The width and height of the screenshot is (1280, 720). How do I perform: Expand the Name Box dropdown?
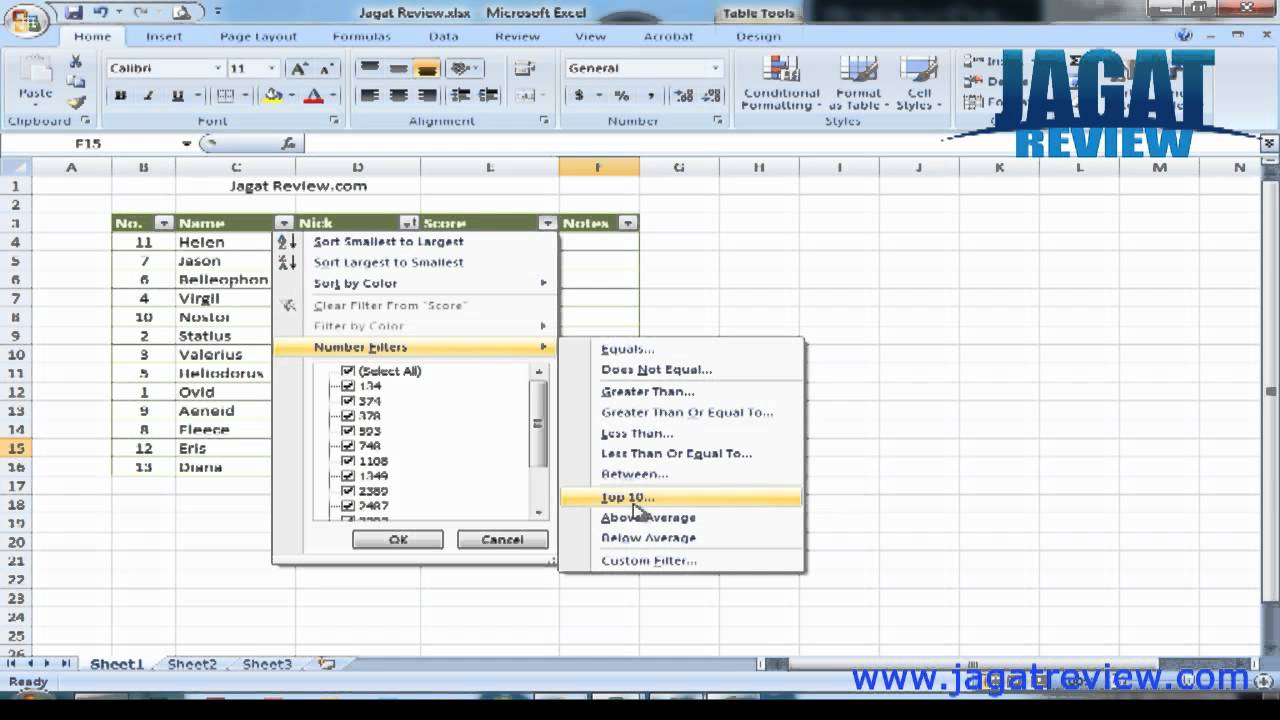186,144
